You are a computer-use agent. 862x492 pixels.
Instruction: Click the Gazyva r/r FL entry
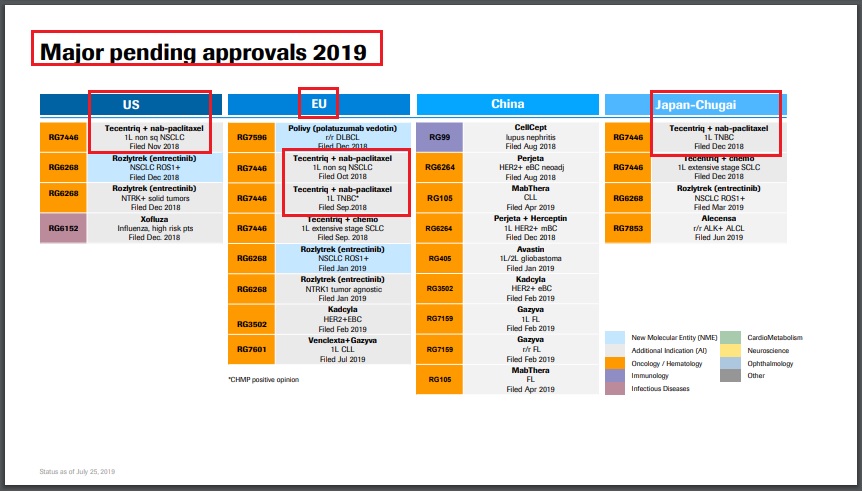pyautogui.click(x=531, y=350)
